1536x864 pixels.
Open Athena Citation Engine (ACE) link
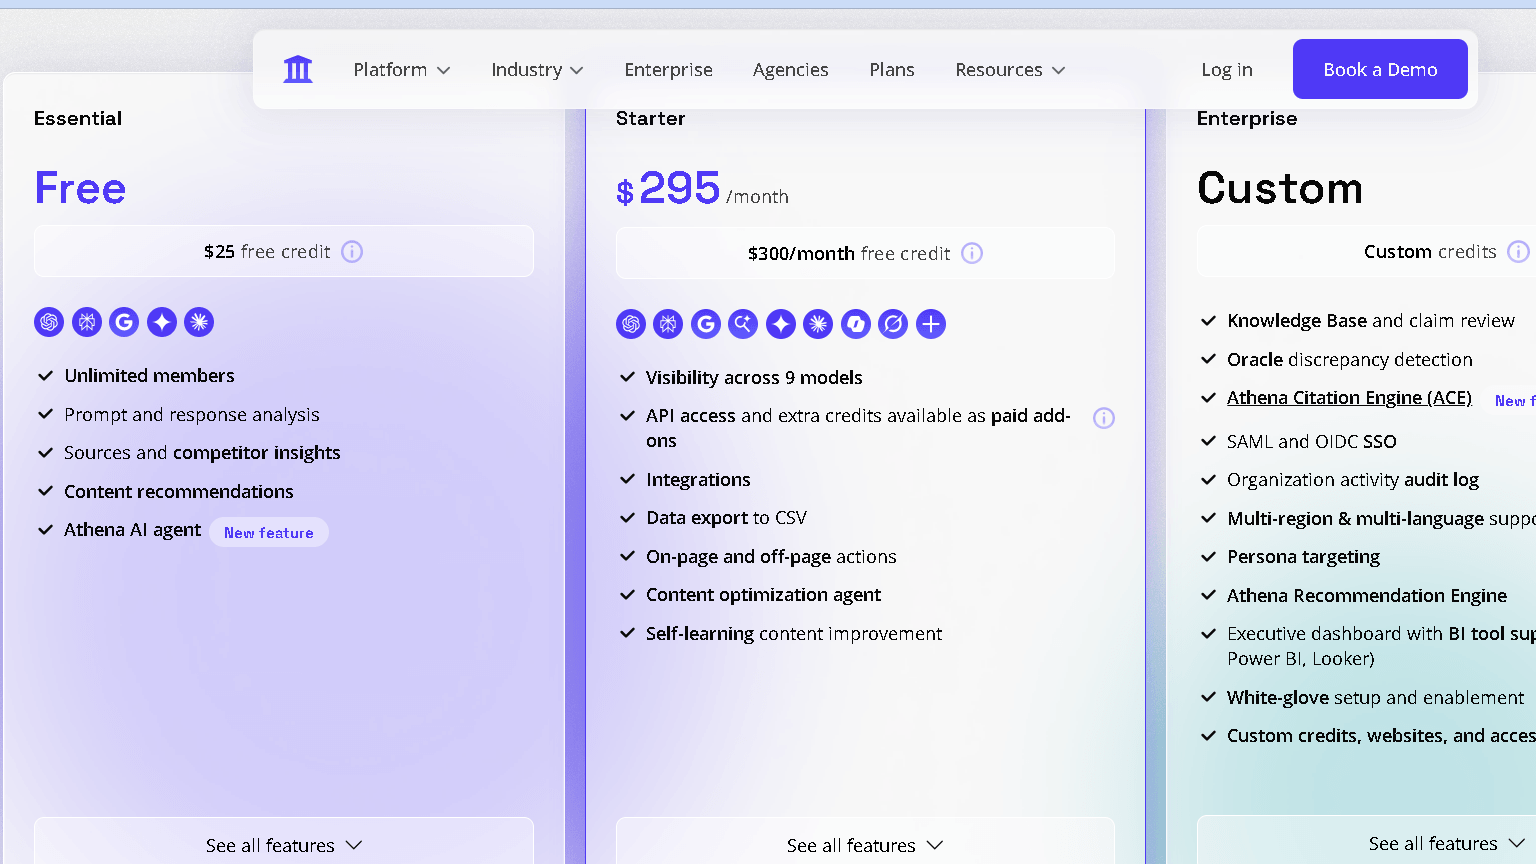point(1349,398)
